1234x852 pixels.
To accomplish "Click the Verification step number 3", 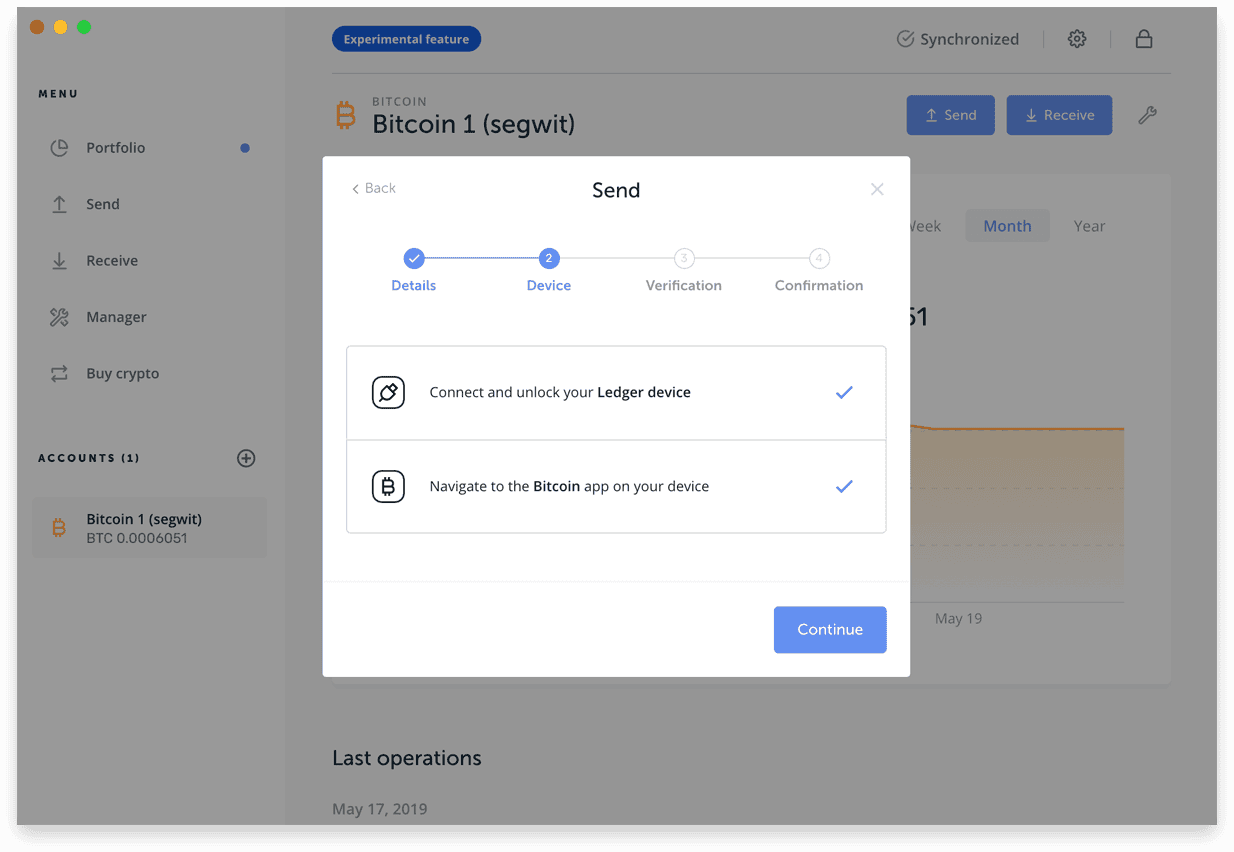I will 684,259.
